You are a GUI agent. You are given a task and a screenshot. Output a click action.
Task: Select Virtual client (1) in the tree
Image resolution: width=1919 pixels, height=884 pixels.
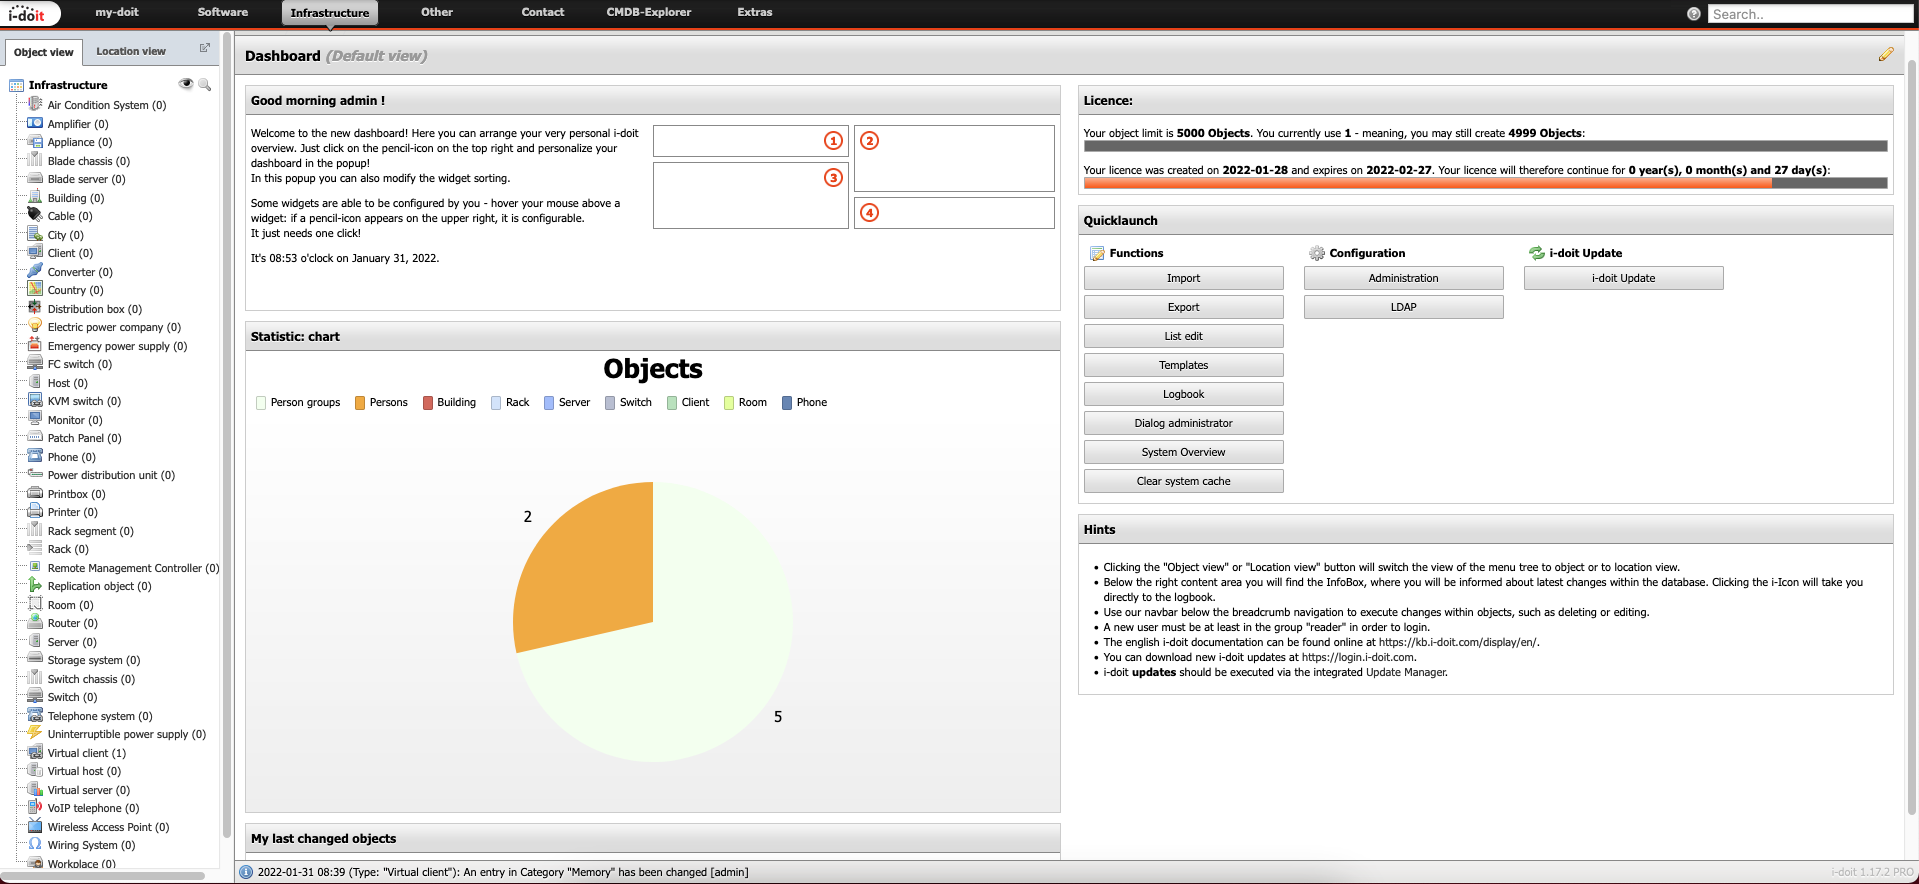86,753
